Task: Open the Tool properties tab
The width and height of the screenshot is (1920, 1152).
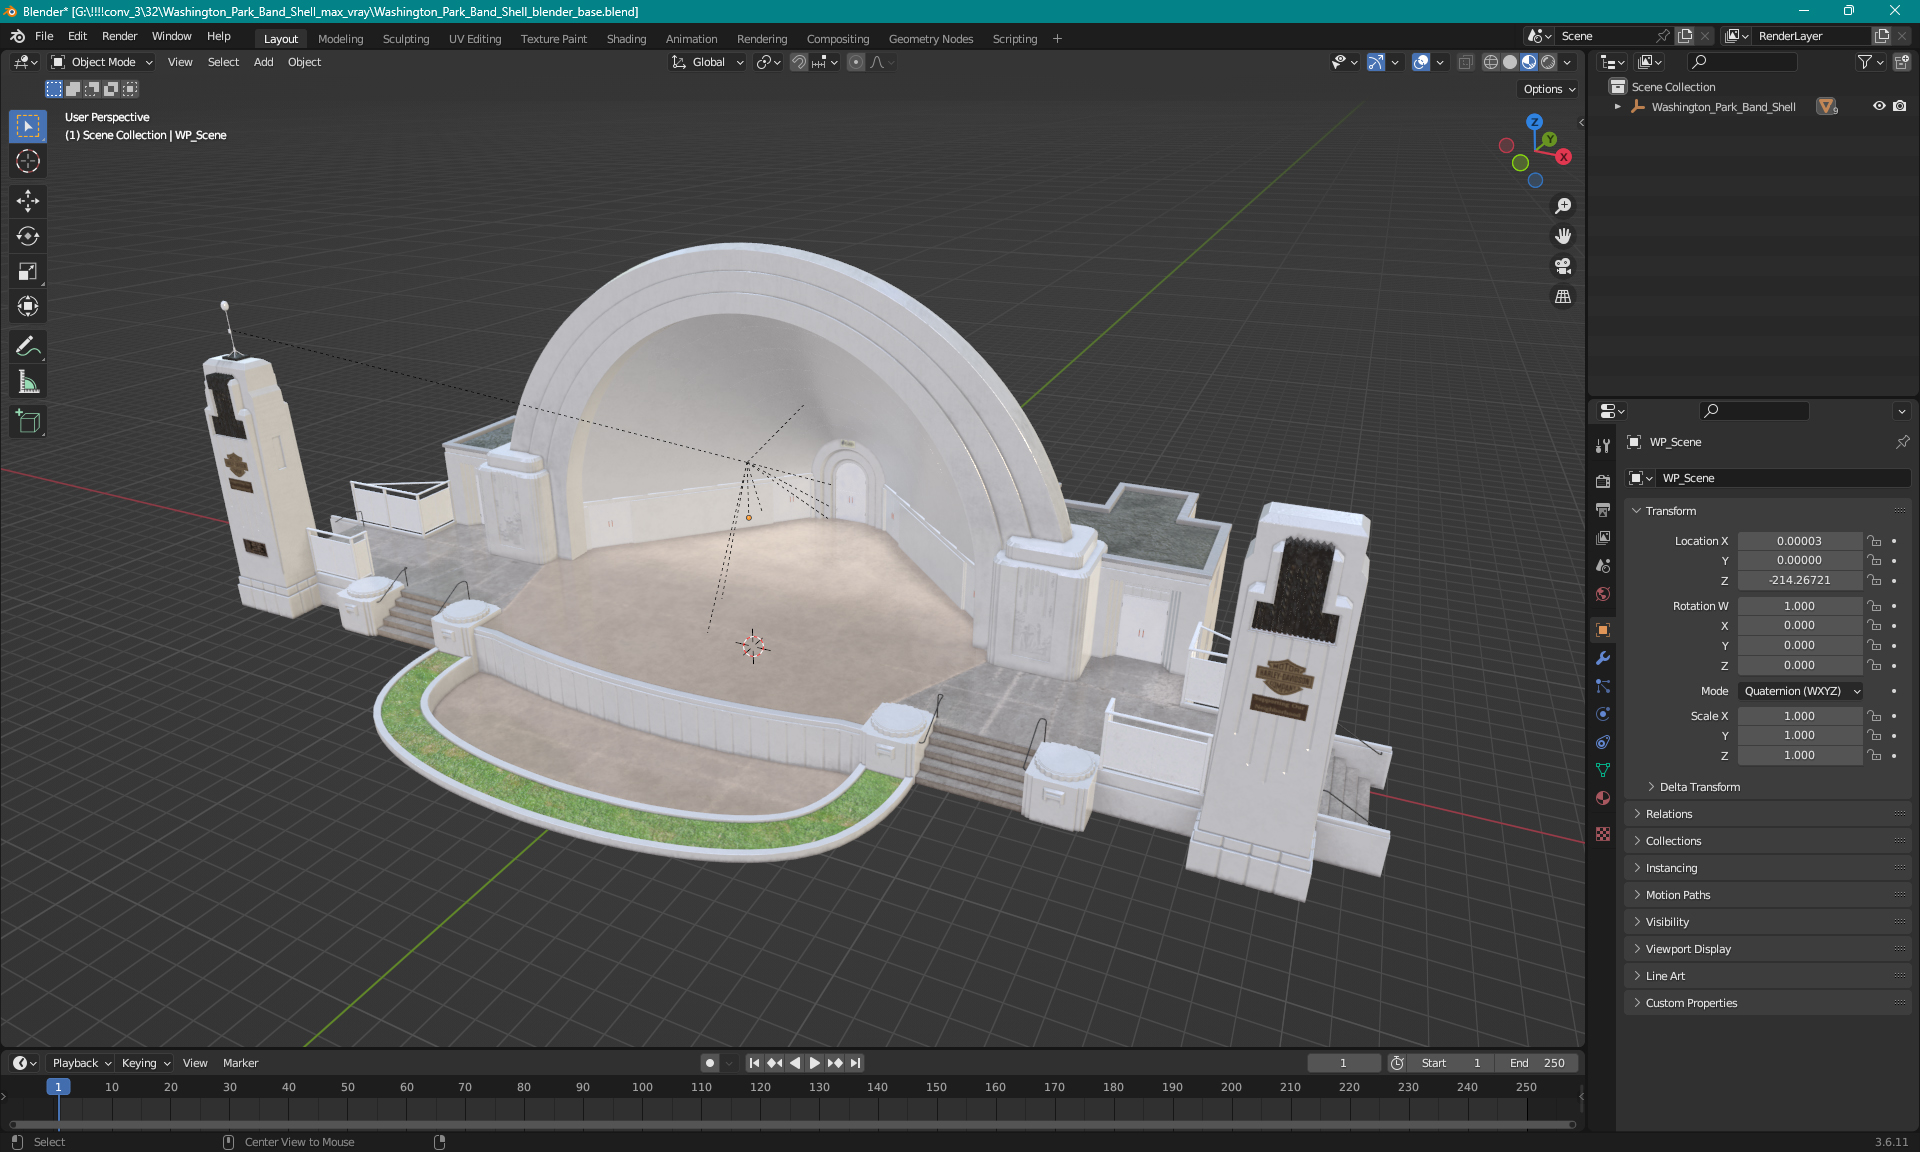Action: 1603,446
